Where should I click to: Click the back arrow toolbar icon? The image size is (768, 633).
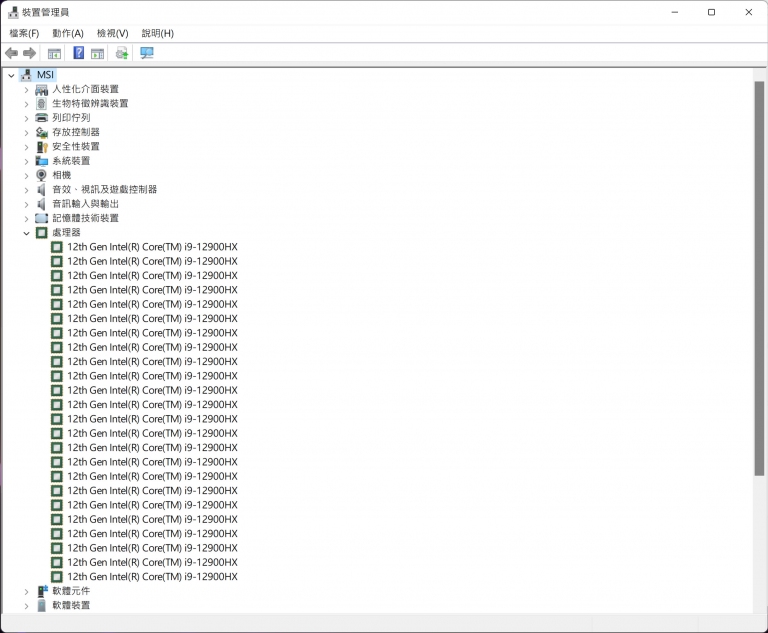click(11, 53)
